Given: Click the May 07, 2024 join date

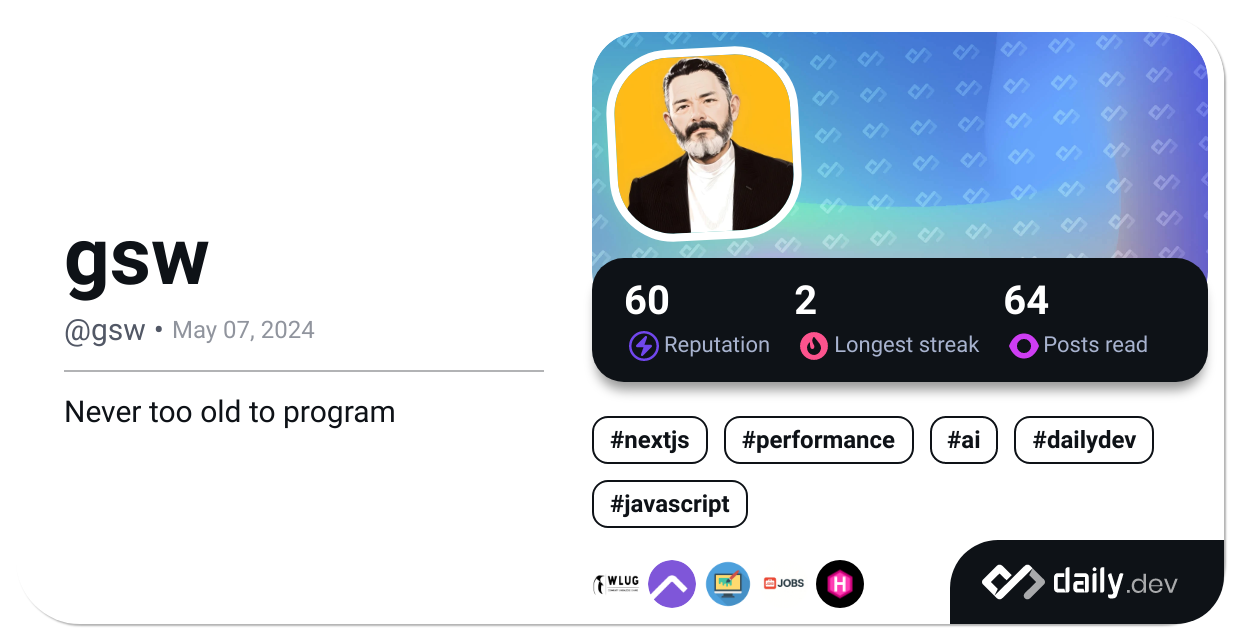Looking at the screenshot, I should [x=243, y=330].
